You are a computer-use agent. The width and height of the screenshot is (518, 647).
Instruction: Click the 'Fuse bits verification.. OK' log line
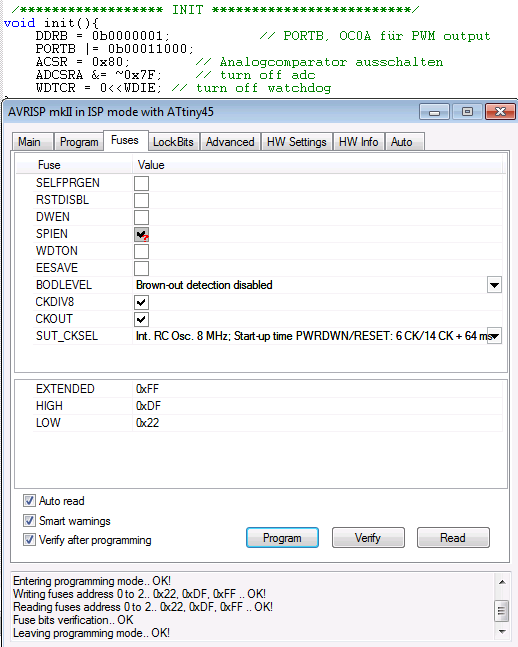coord(73,620)
